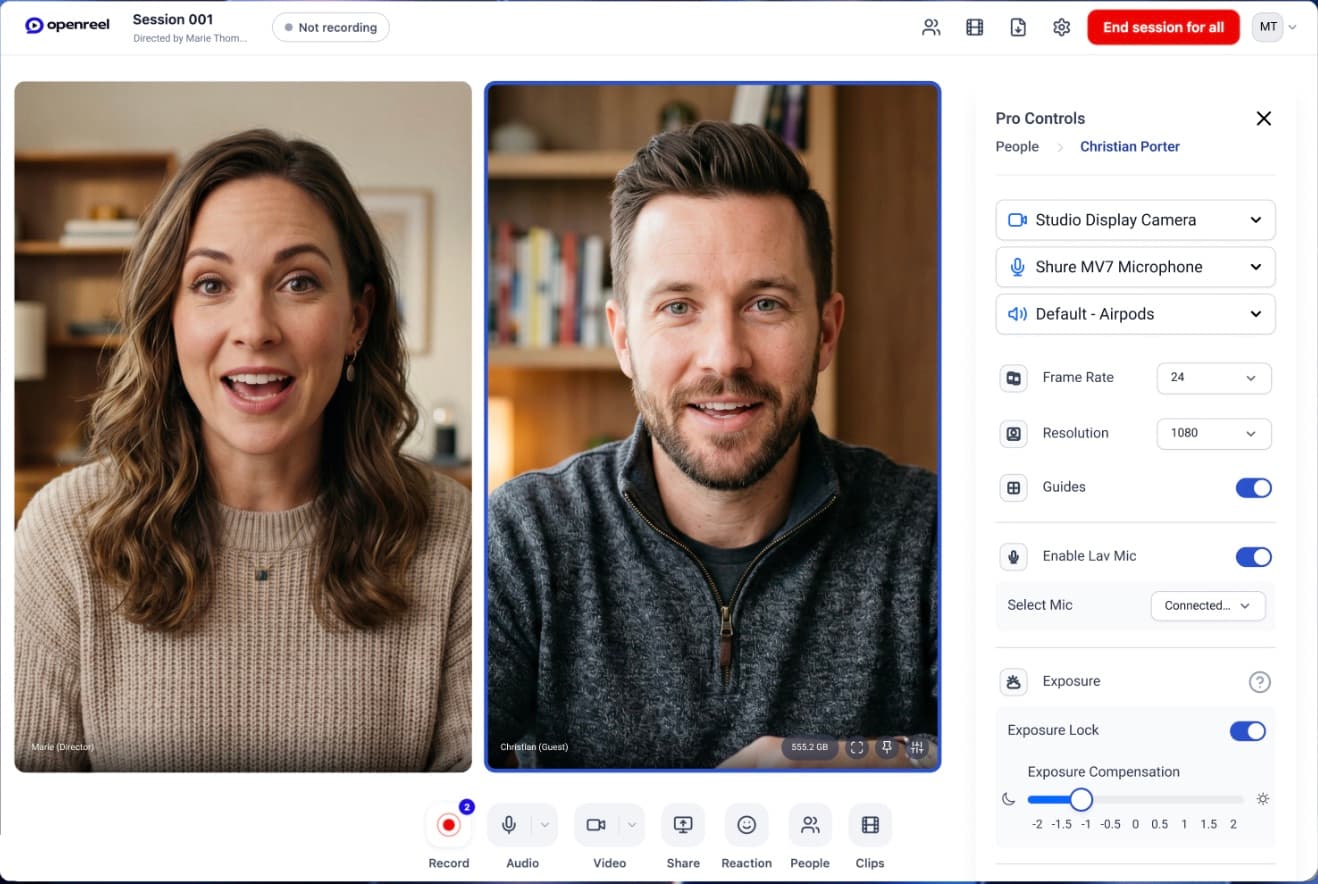Open the Reaction smiley menu
This screenshot has width=1318, height=884.
pos(746,825)
